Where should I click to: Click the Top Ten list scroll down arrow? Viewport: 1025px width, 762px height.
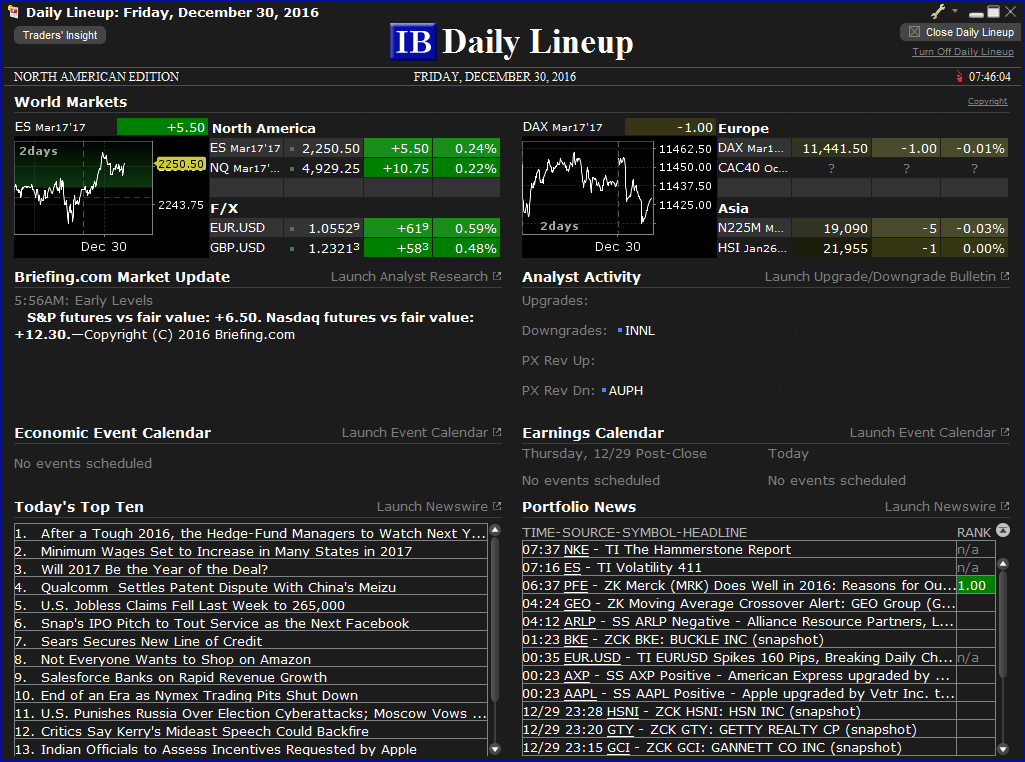click(x=495, y=750)
